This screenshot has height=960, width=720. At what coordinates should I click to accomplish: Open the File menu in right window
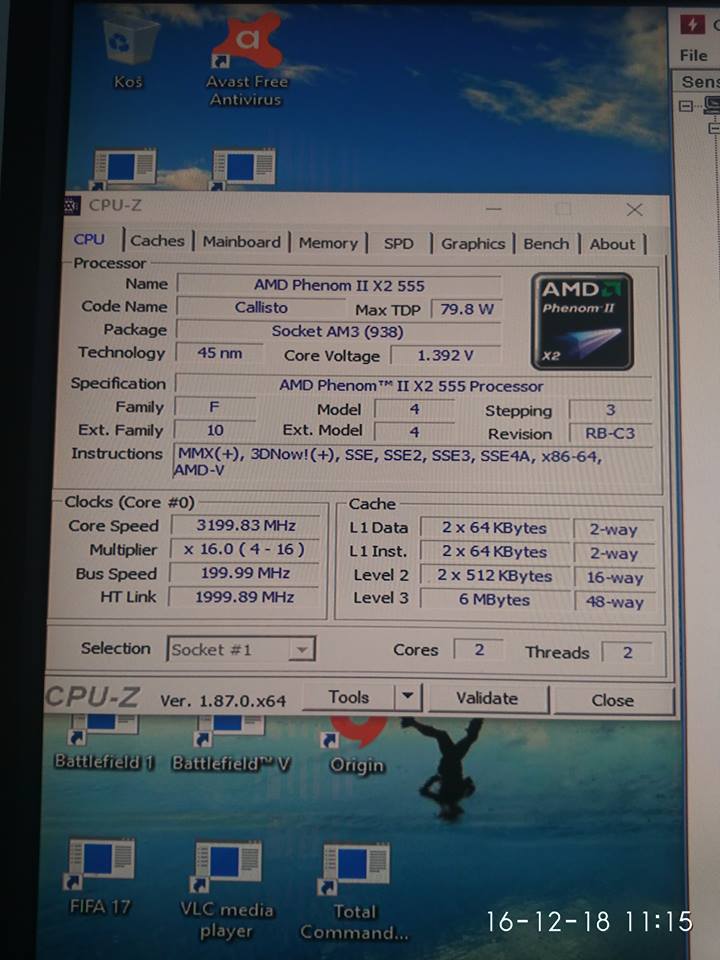point(694,56)
